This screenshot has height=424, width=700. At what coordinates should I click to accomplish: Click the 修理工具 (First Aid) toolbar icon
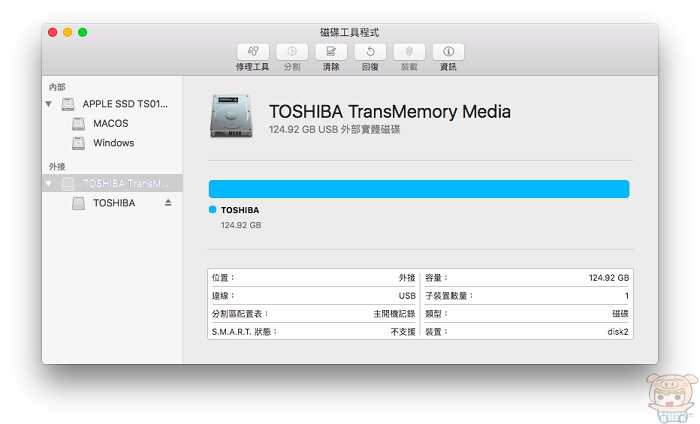coord(251,51)
